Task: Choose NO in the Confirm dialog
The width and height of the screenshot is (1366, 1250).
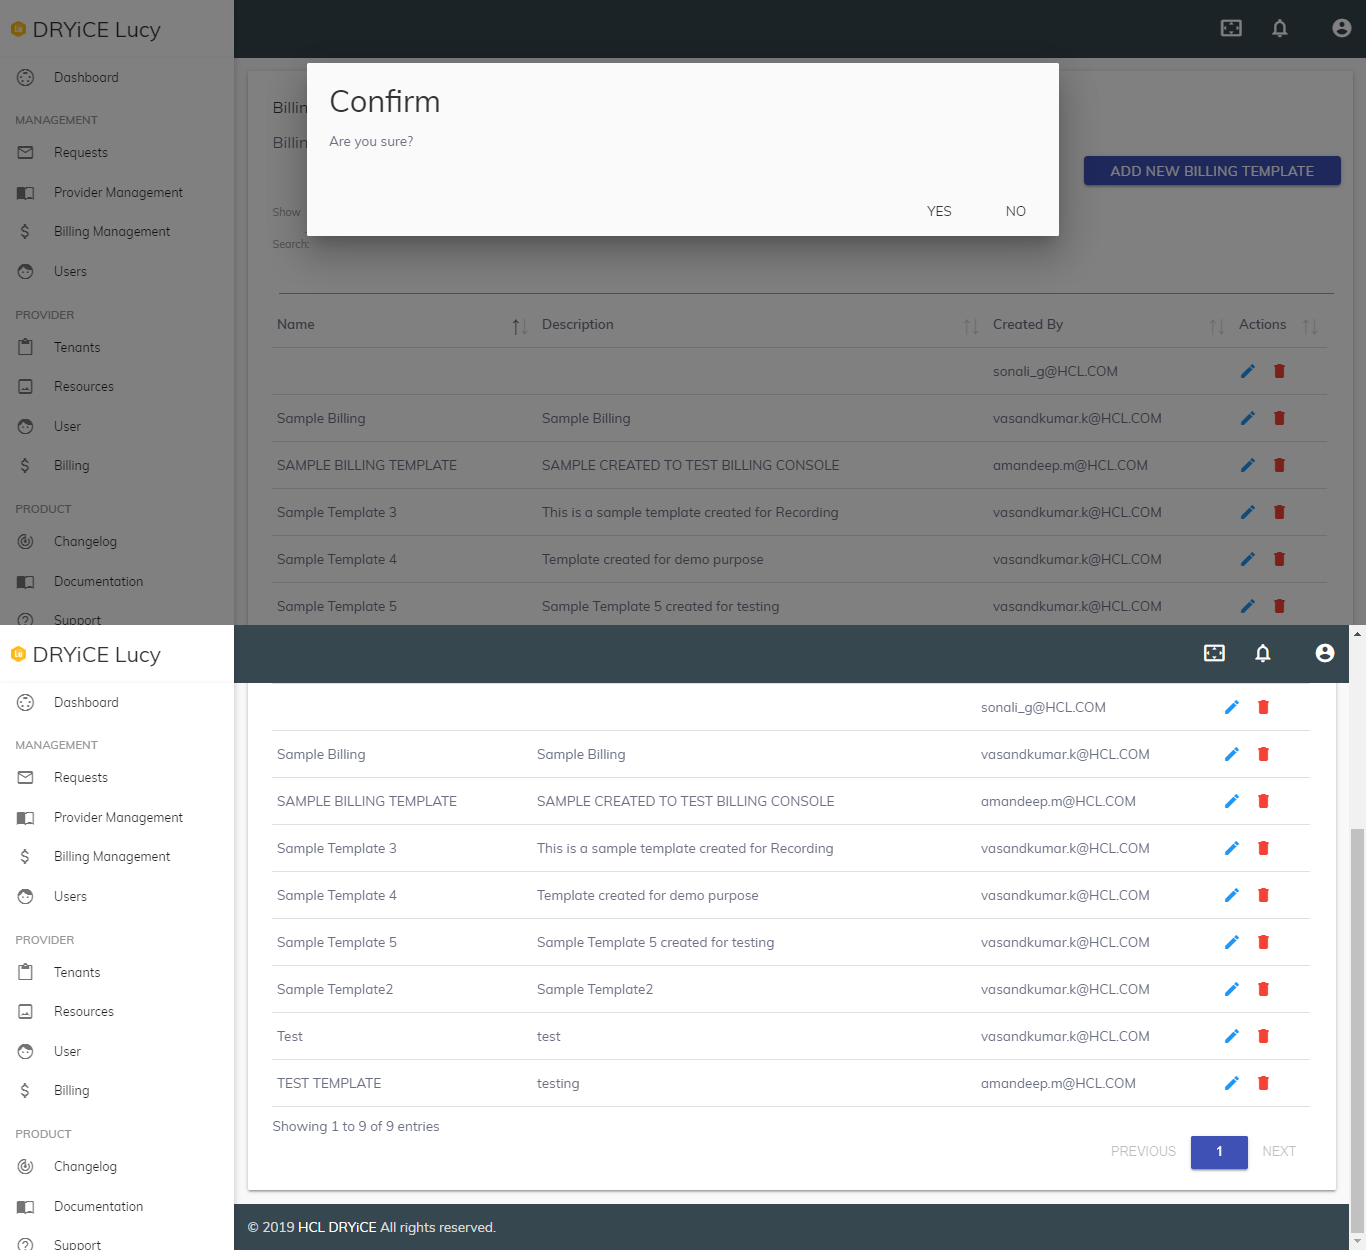Action: [1015, 211]
